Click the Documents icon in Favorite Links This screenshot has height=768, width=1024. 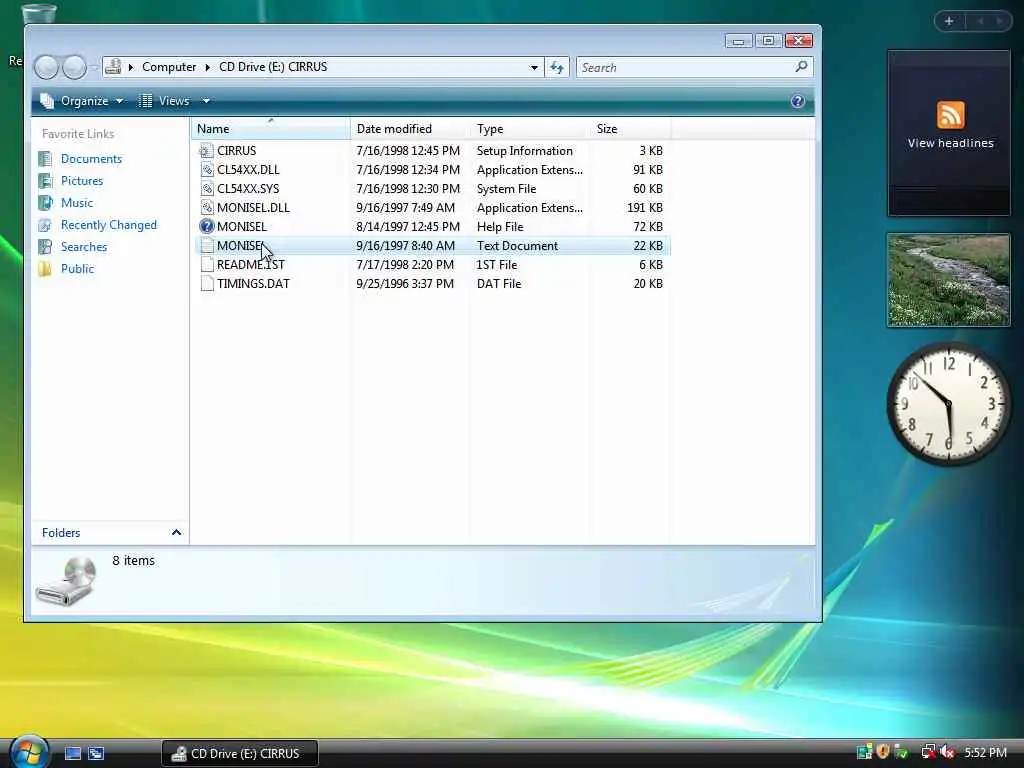(45, 159)
